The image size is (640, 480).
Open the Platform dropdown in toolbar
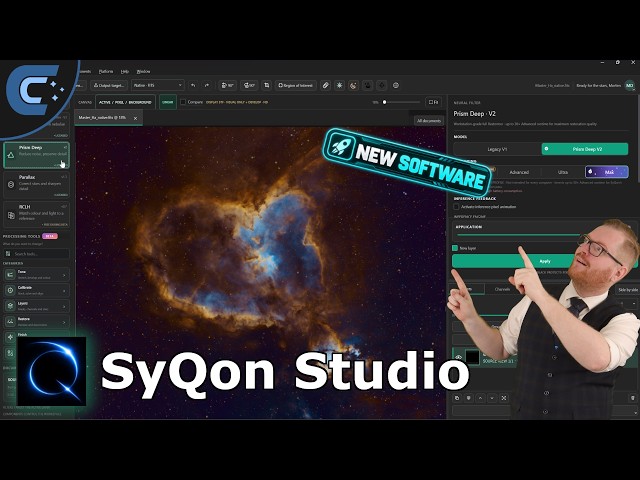158,85
